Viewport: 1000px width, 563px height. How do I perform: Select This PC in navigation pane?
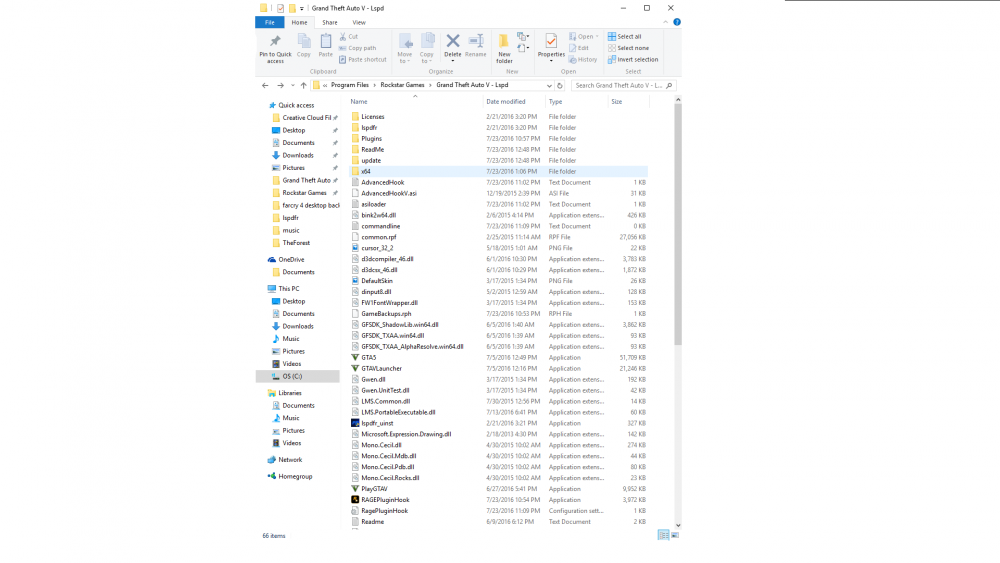click(288, 289)
